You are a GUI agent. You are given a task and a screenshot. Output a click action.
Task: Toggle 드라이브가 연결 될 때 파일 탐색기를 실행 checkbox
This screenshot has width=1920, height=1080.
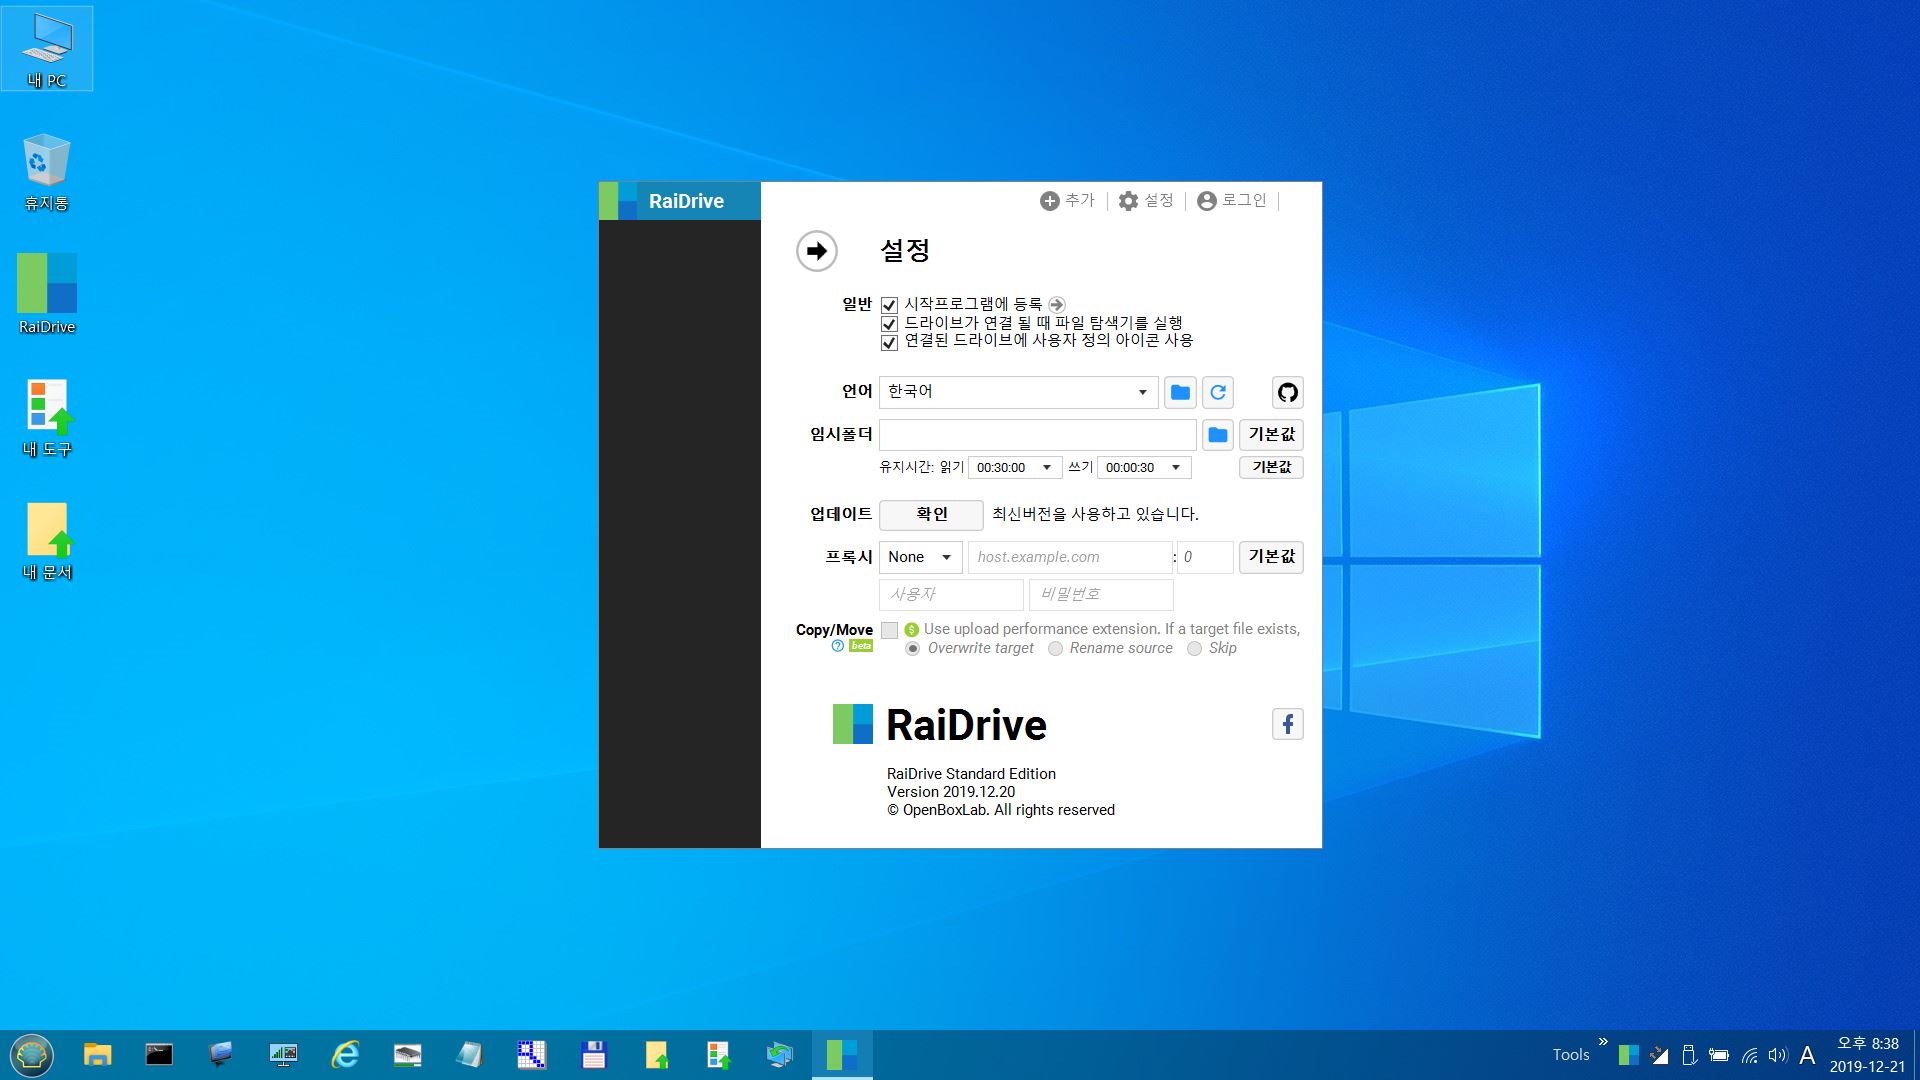889,324
